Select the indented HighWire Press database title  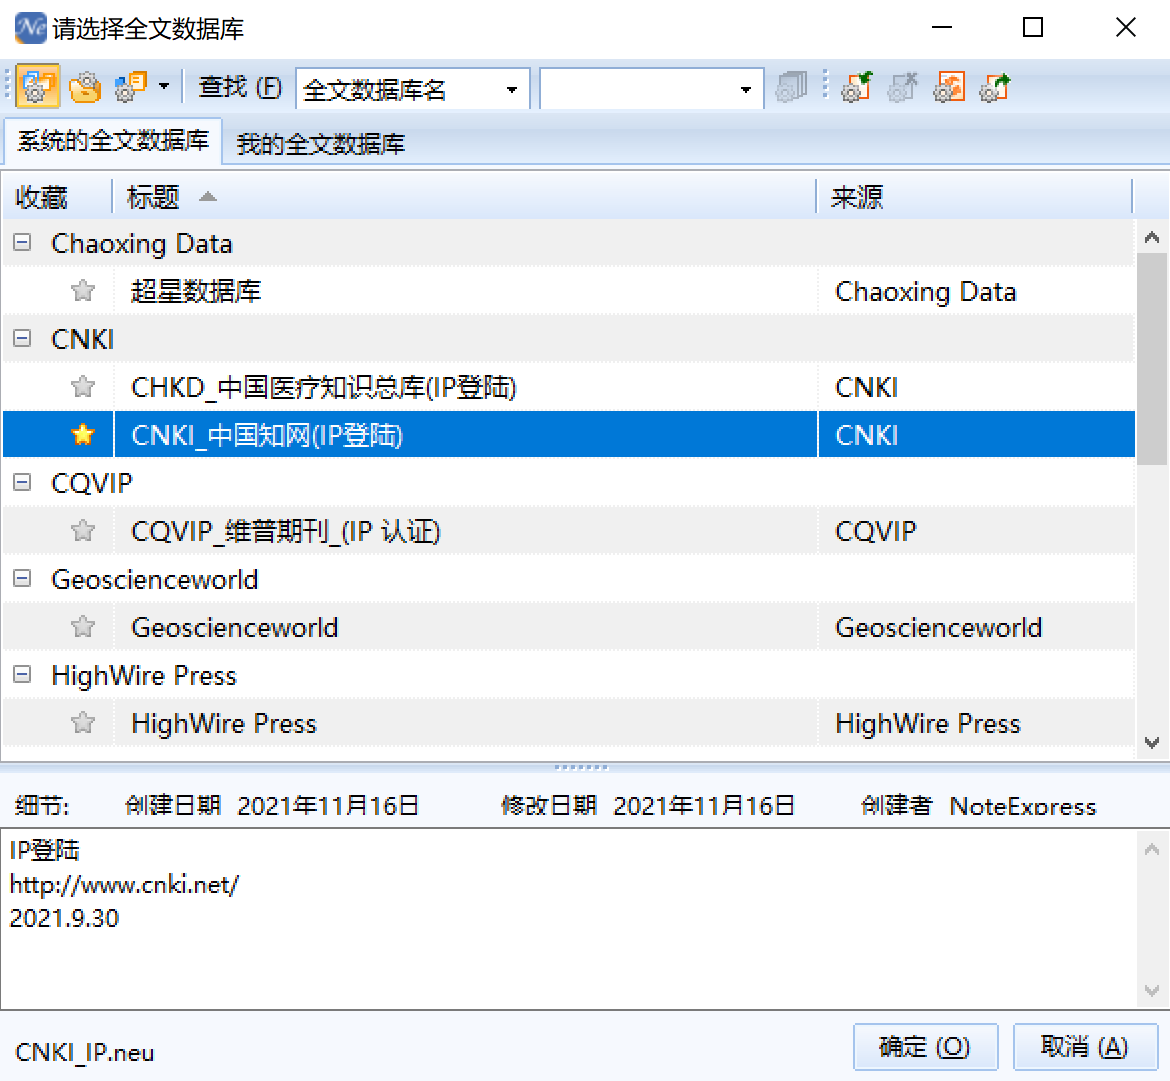click(224, 724)
